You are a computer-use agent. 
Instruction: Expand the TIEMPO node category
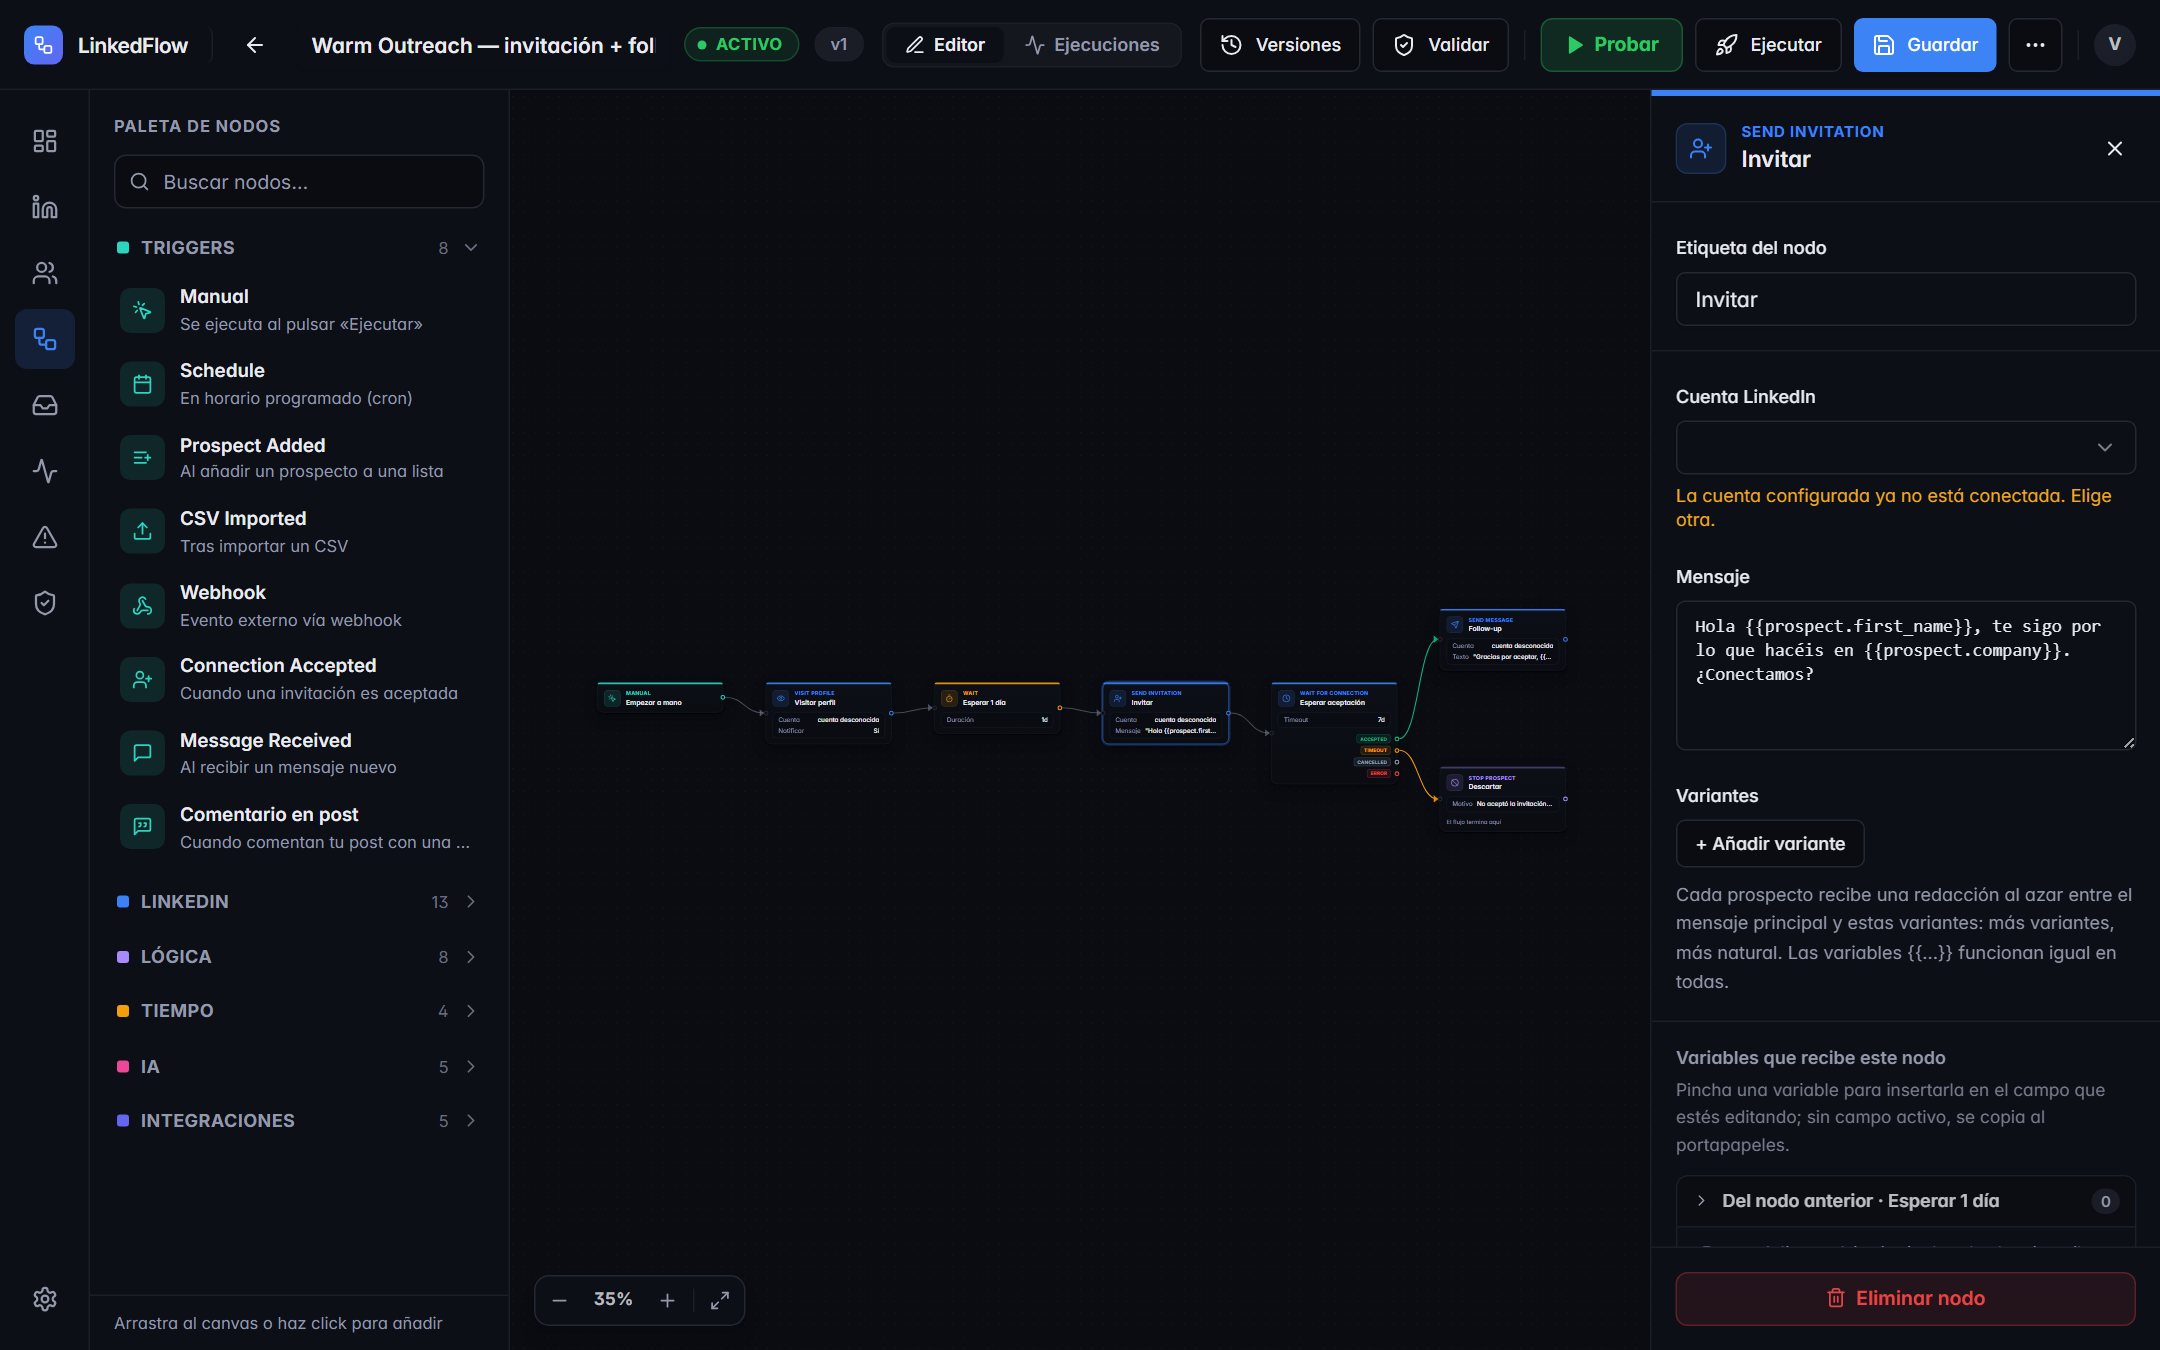click(x=299, y=1011)
